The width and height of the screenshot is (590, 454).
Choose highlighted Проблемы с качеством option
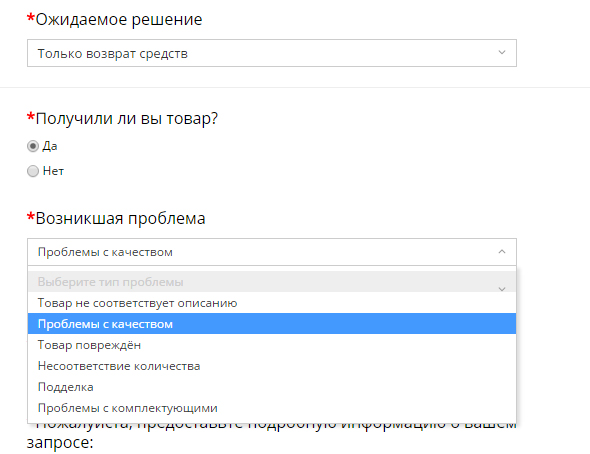pyautogui.click(x=272, y=324)
